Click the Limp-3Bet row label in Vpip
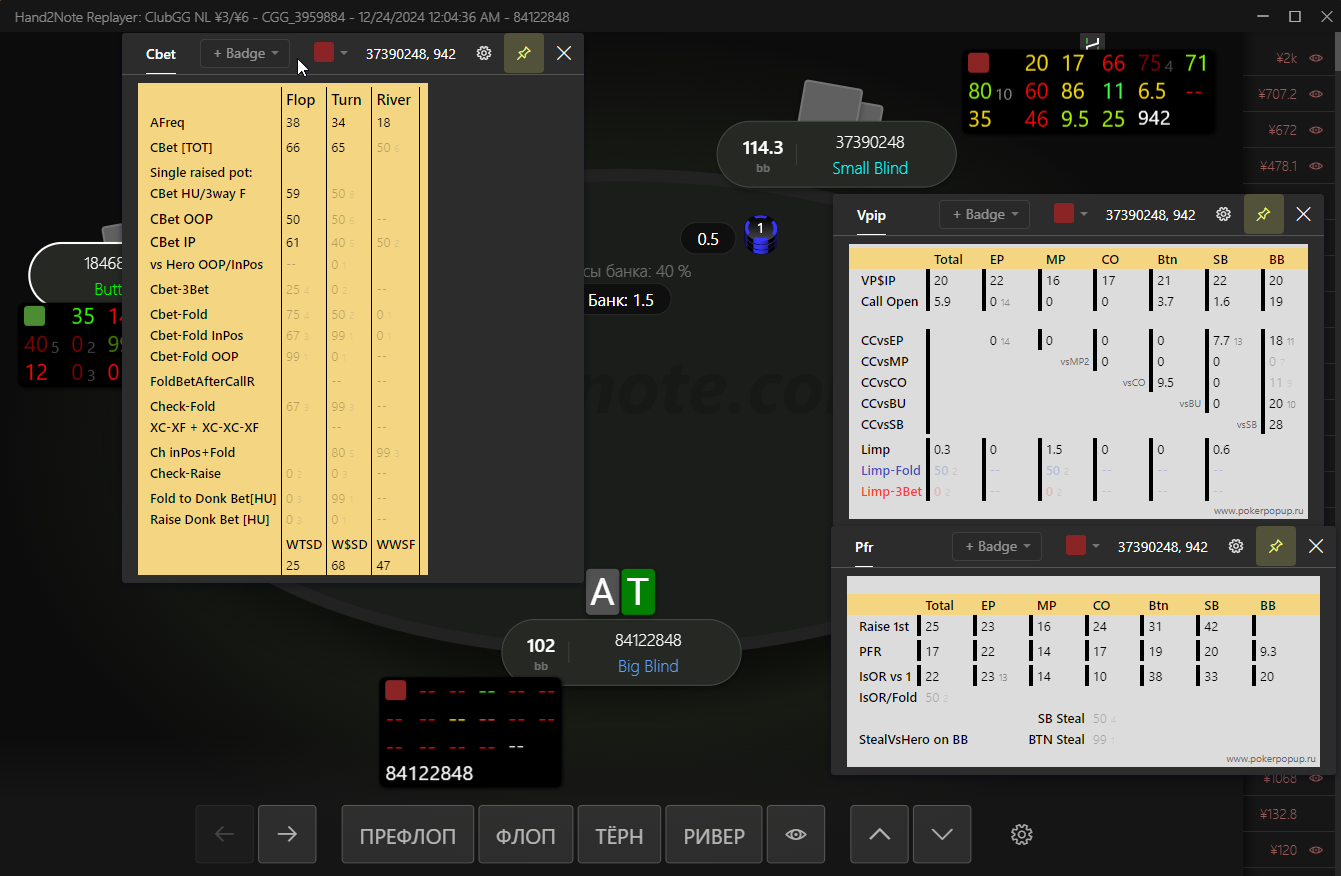This screenshot has height=876, width=1341. 892,491
